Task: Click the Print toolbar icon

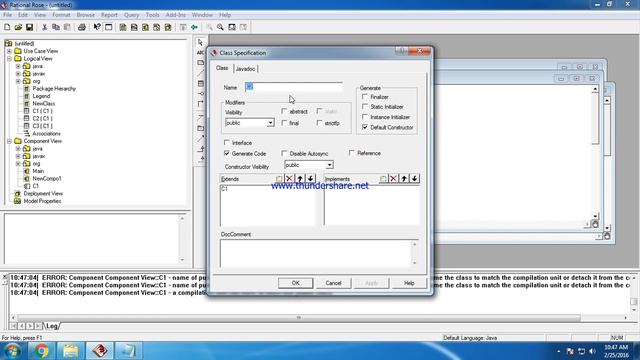Action: pos(82,27)
